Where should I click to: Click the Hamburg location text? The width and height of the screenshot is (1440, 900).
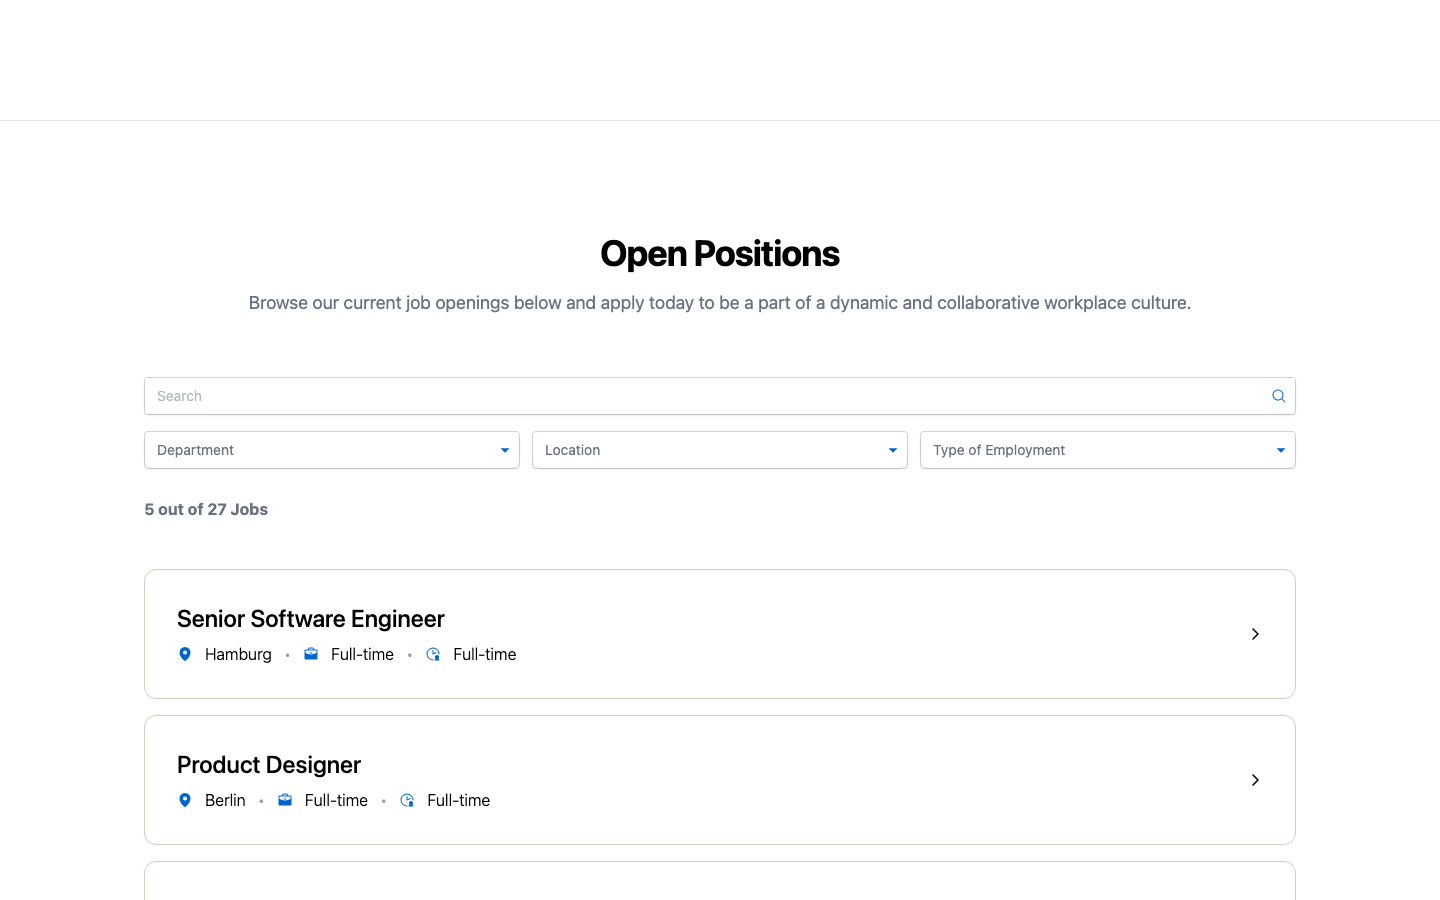coord(238,654)
